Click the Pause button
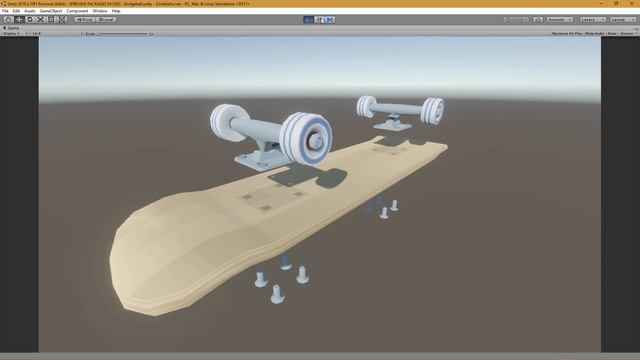This screenshot has width=640, height=360. tap(320, 20)
